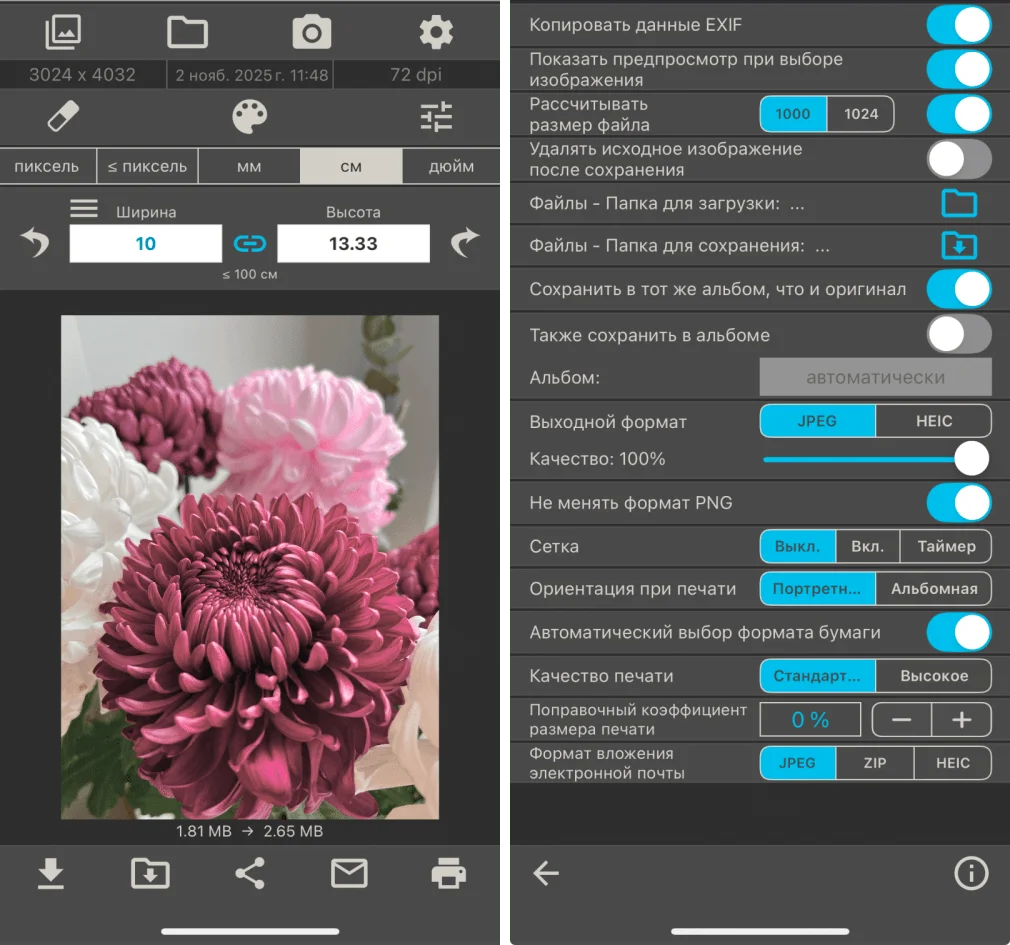Open the presets list menu above Ширина
Screen dimensions: 1010x945
tap(84, 208)
